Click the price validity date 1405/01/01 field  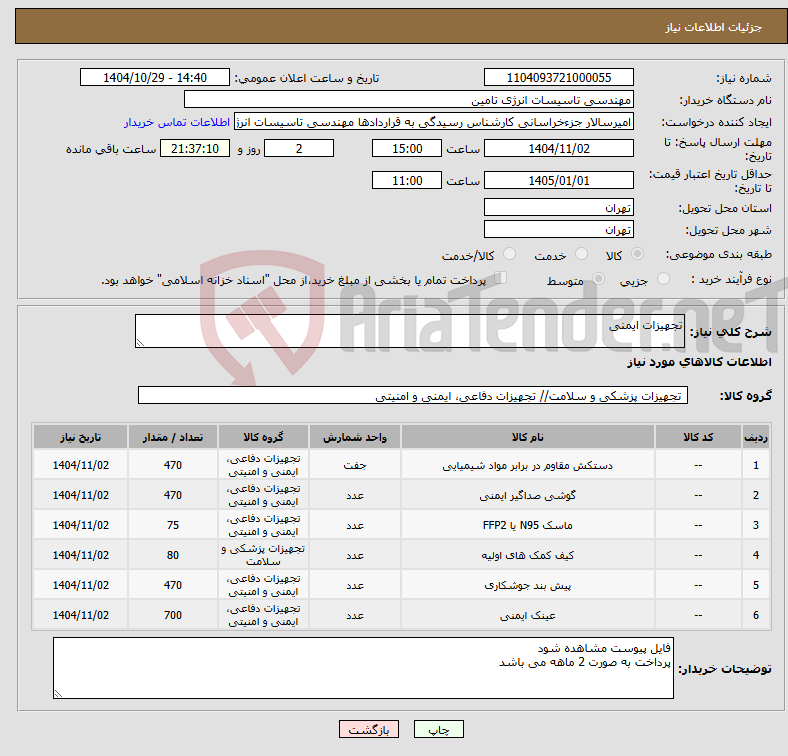[x=558, y=180]
